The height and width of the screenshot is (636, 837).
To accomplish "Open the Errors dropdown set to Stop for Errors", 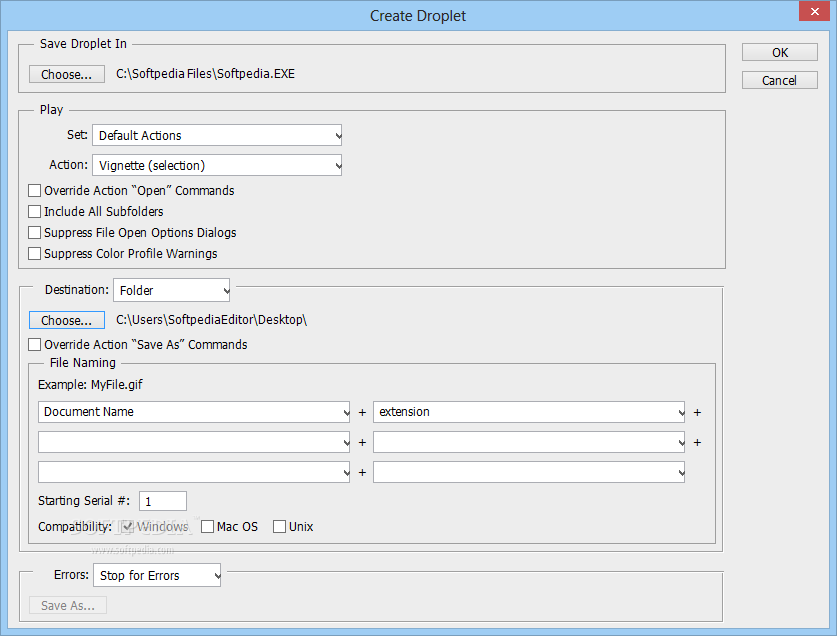I will click(157, 575).
